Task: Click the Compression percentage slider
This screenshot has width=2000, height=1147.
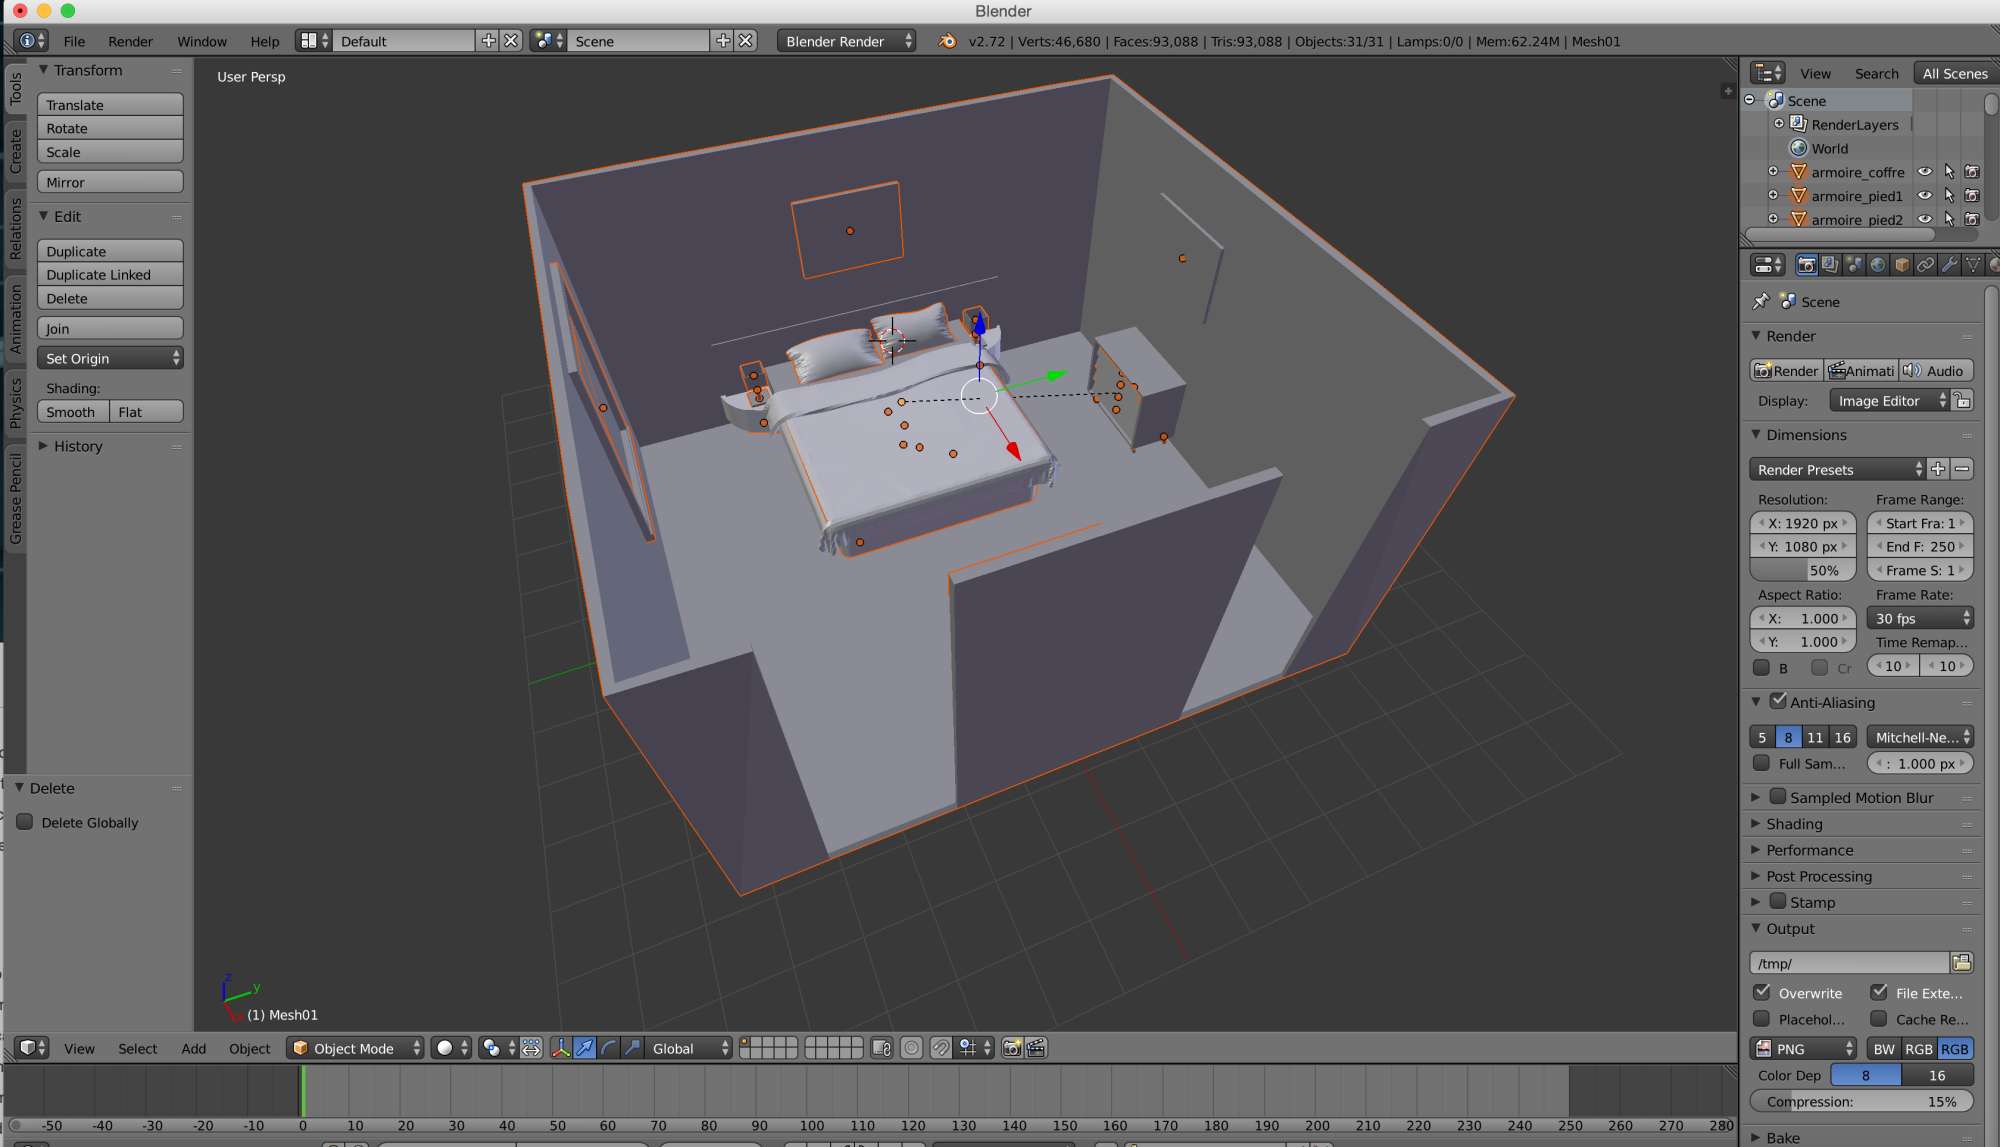Action: click(1860, 1101)
